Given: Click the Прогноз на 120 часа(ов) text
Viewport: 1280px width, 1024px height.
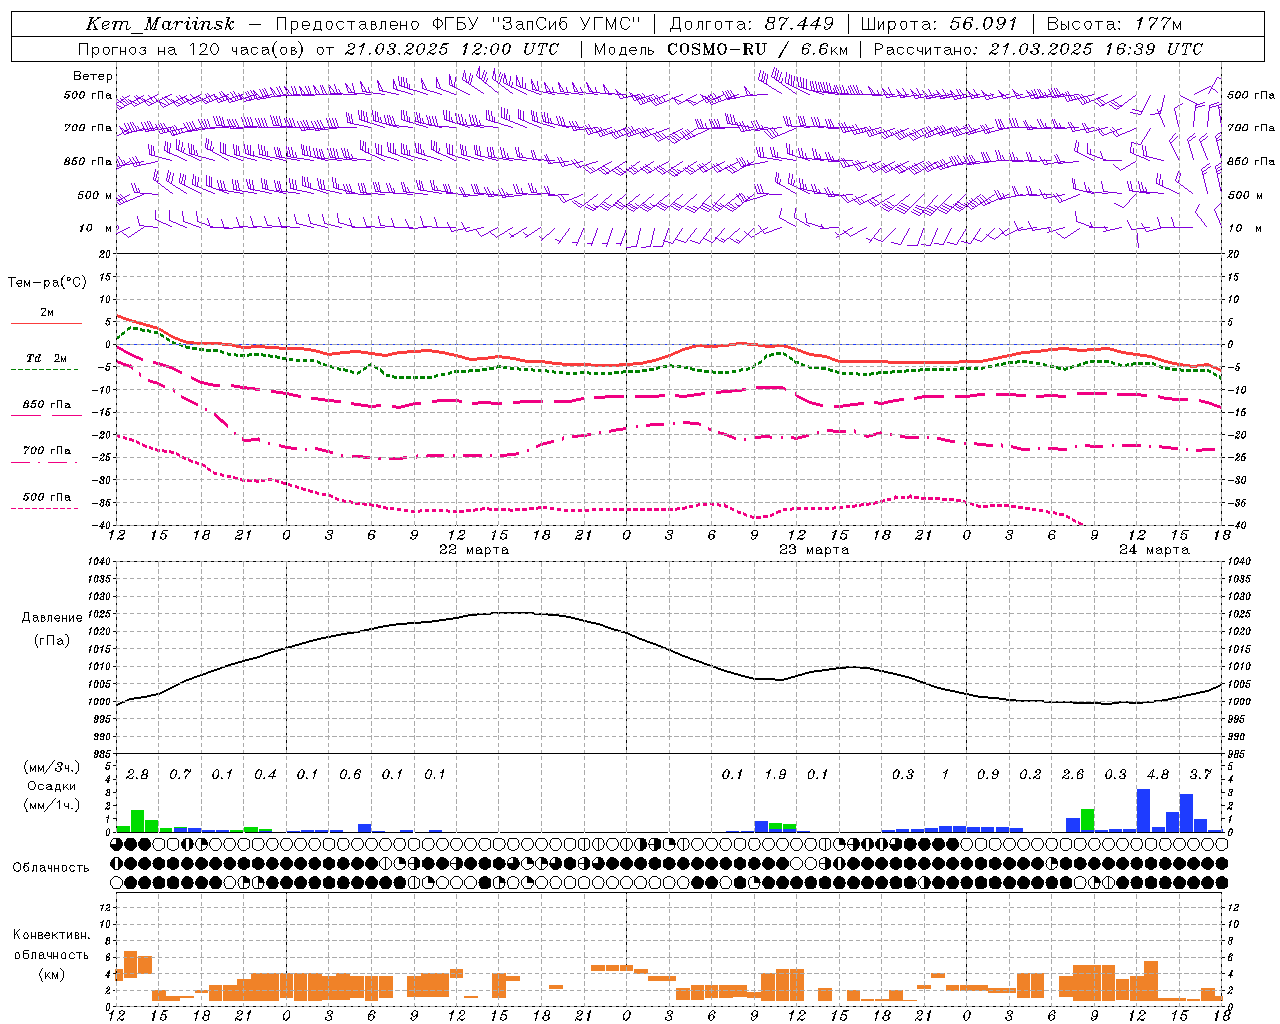Looking at the screenshot, I should tap(192, 49).
